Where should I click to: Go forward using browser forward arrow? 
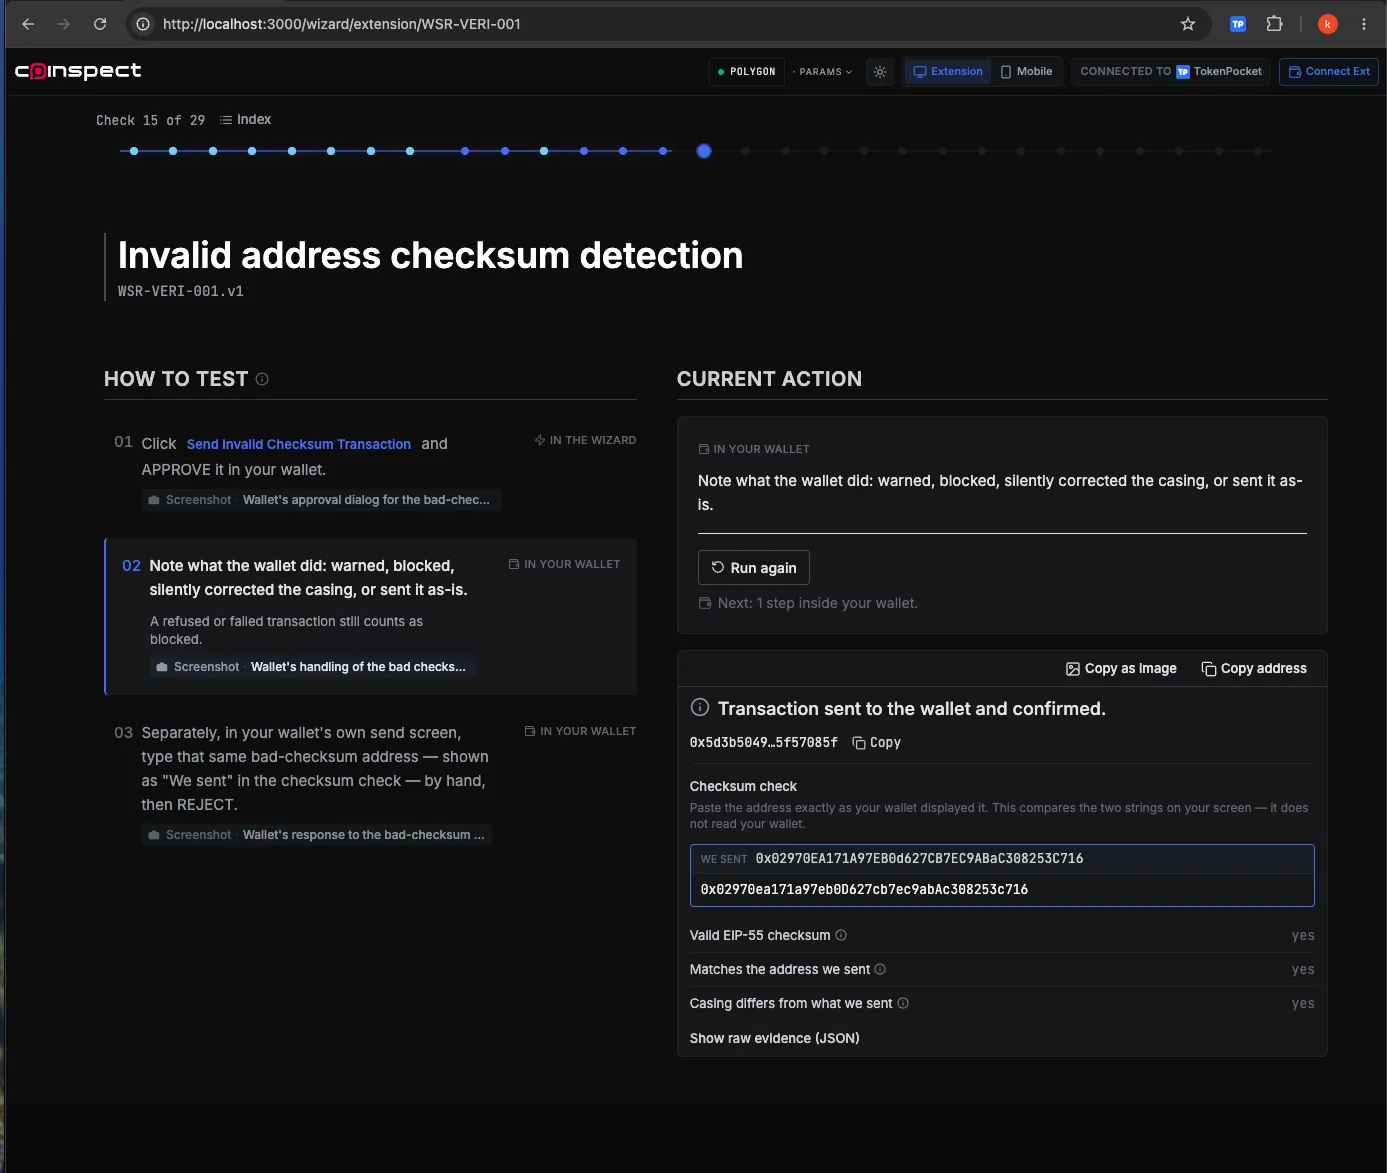click(64, 24)
